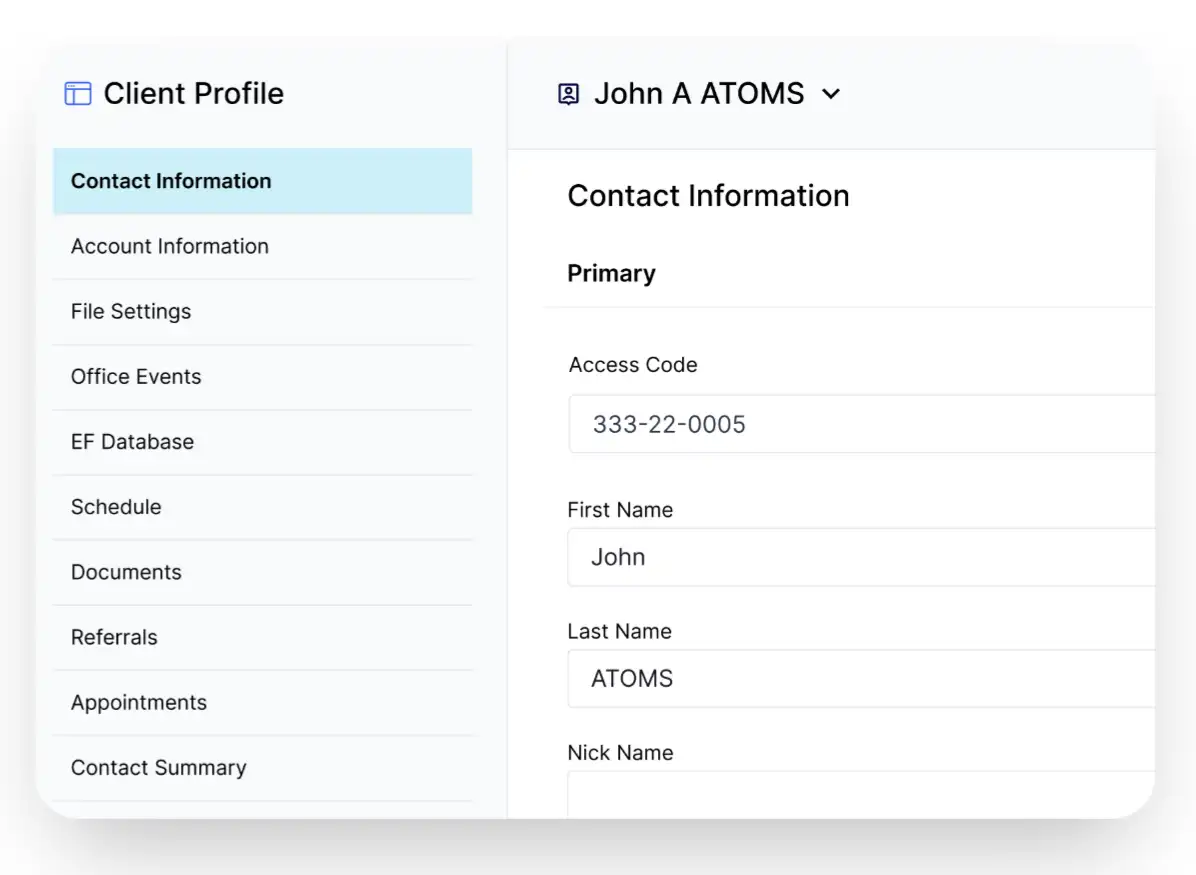This screenshot has height=875, width=1196.
Task: Click the First Name field label
Action: pyautogui.click(x=620, y=510)
